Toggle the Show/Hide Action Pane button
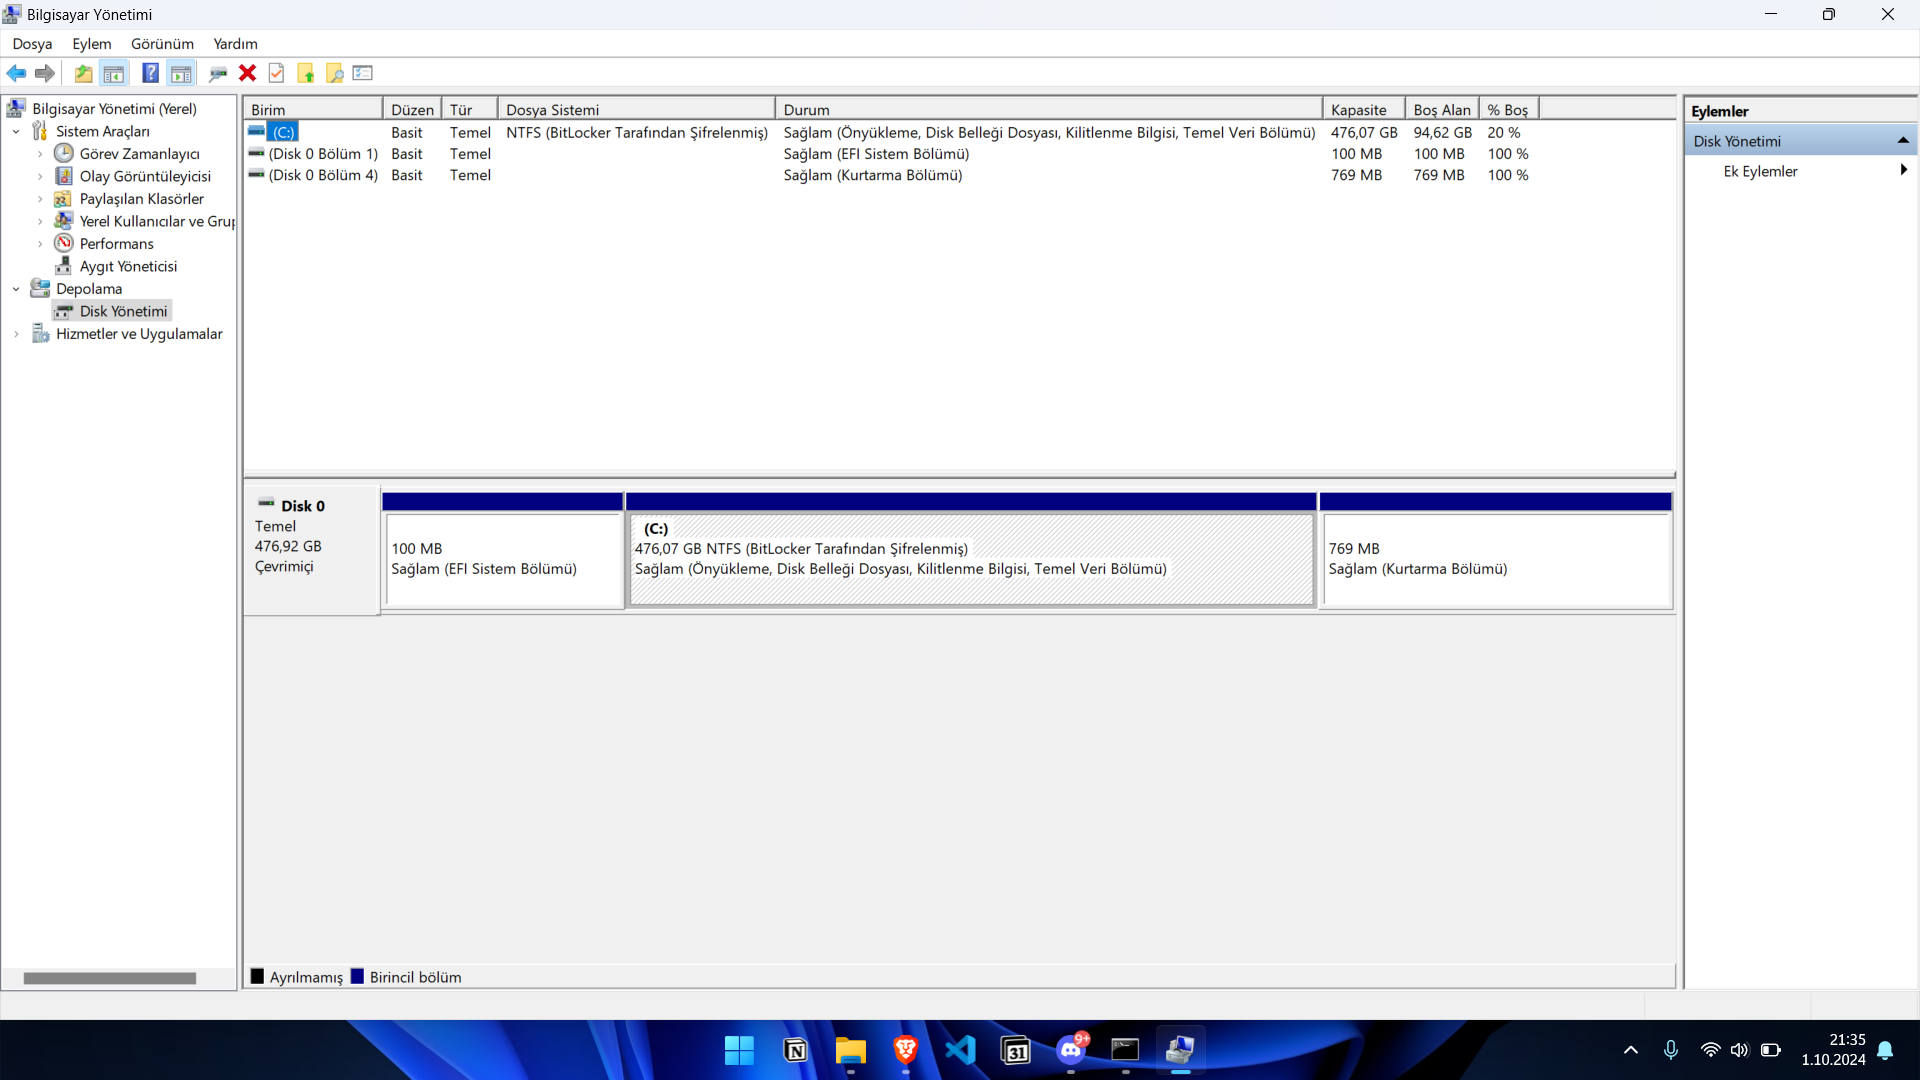Image resolution: width=1920 pixels, height=1080 pixels. click(x=181, y=73)
